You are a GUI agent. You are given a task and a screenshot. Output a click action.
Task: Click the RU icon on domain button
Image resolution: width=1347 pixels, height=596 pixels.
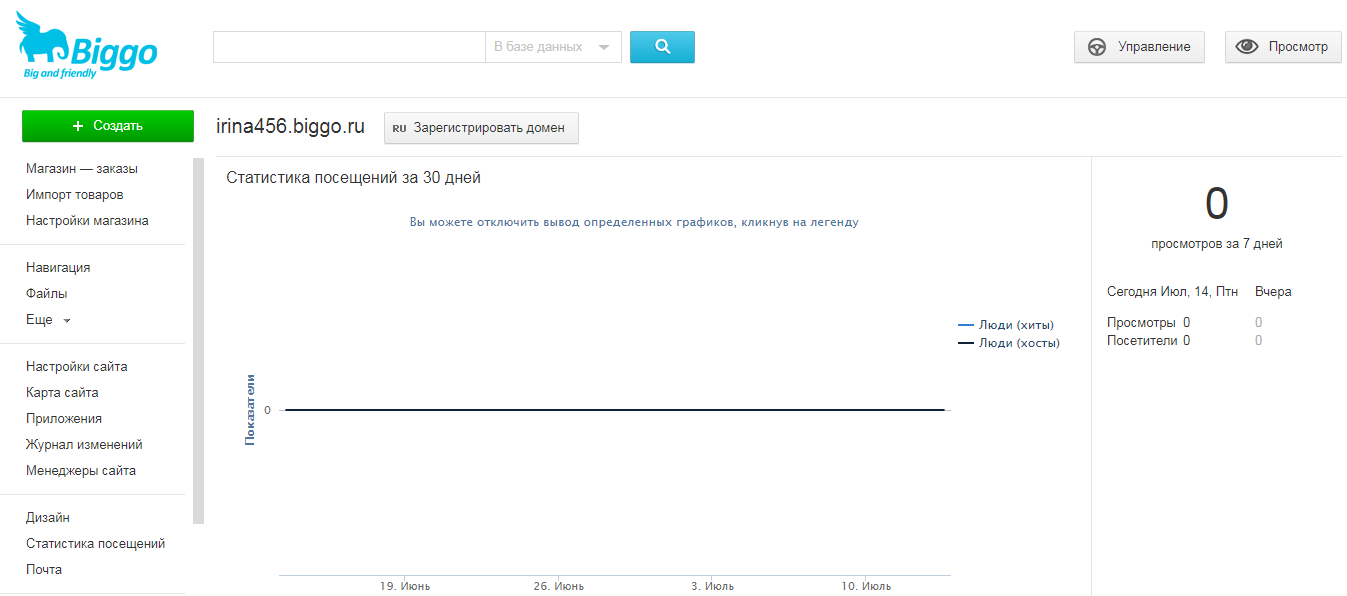point(399,129)
